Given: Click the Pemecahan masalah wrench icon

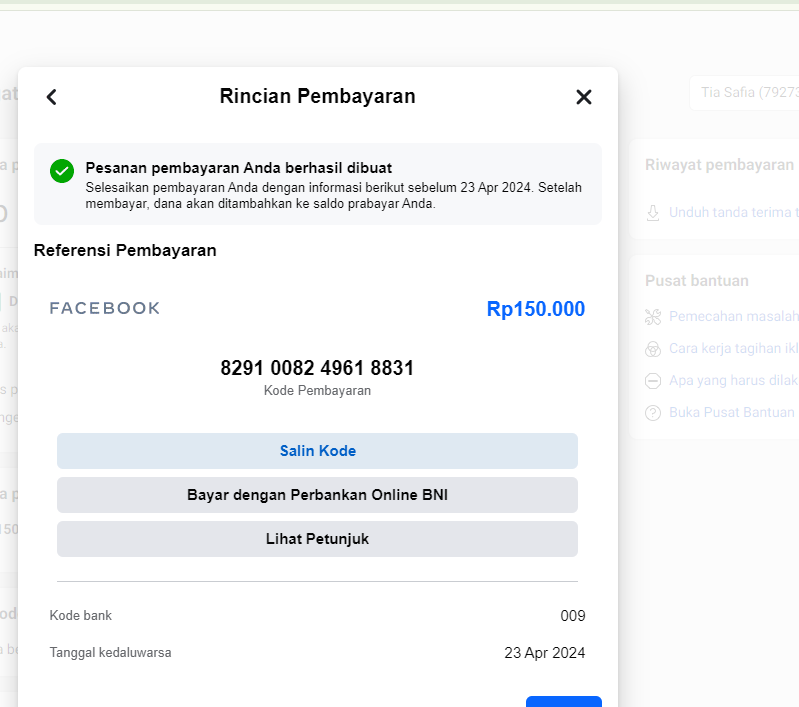Looking at the screenshot, I should (x=653, y=317).
